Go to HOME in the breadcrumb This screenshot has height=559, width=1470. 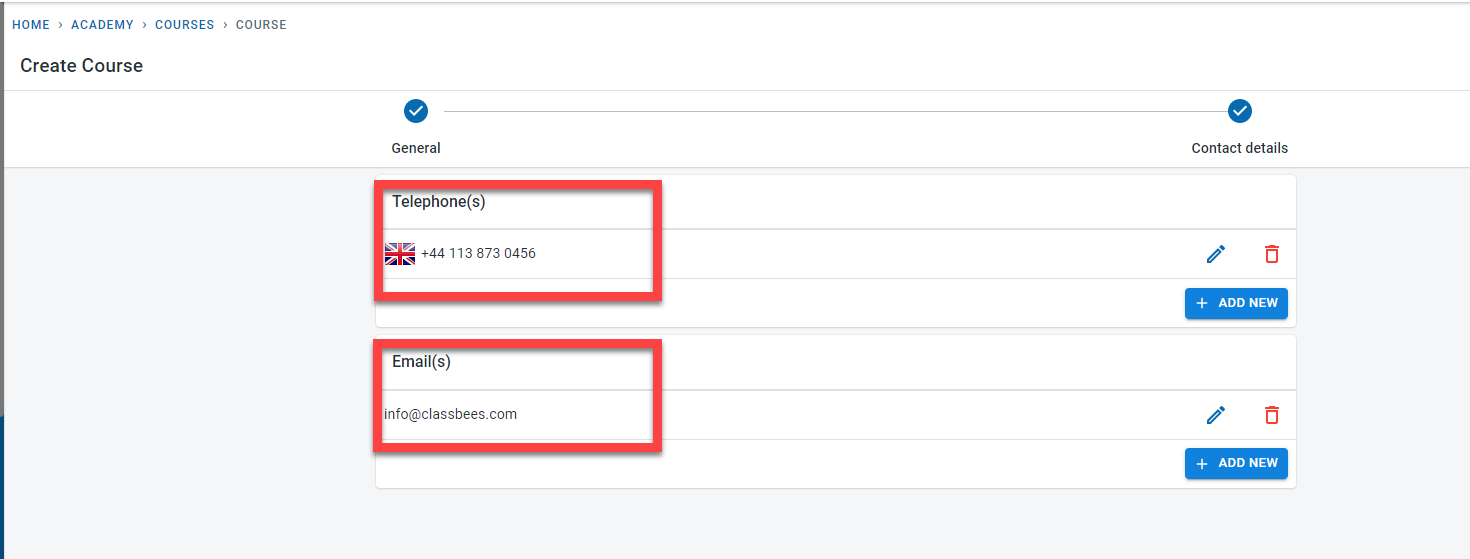(x=31, y=25)
